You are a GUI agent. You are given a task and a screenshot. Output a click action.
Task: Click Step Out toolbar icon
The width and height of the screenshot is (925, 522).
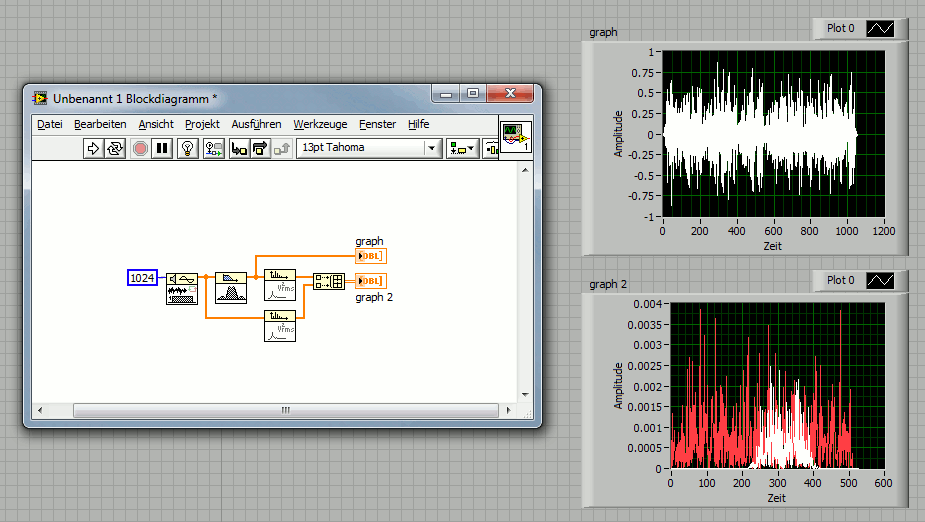point(282,148)
